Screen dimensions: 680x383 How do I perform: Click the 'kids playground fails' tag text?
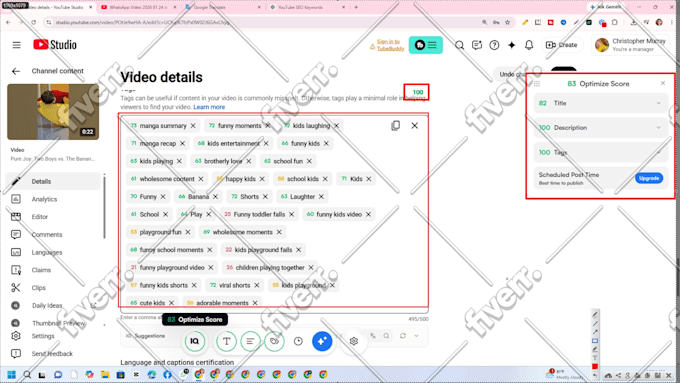[x=263, y=250]
